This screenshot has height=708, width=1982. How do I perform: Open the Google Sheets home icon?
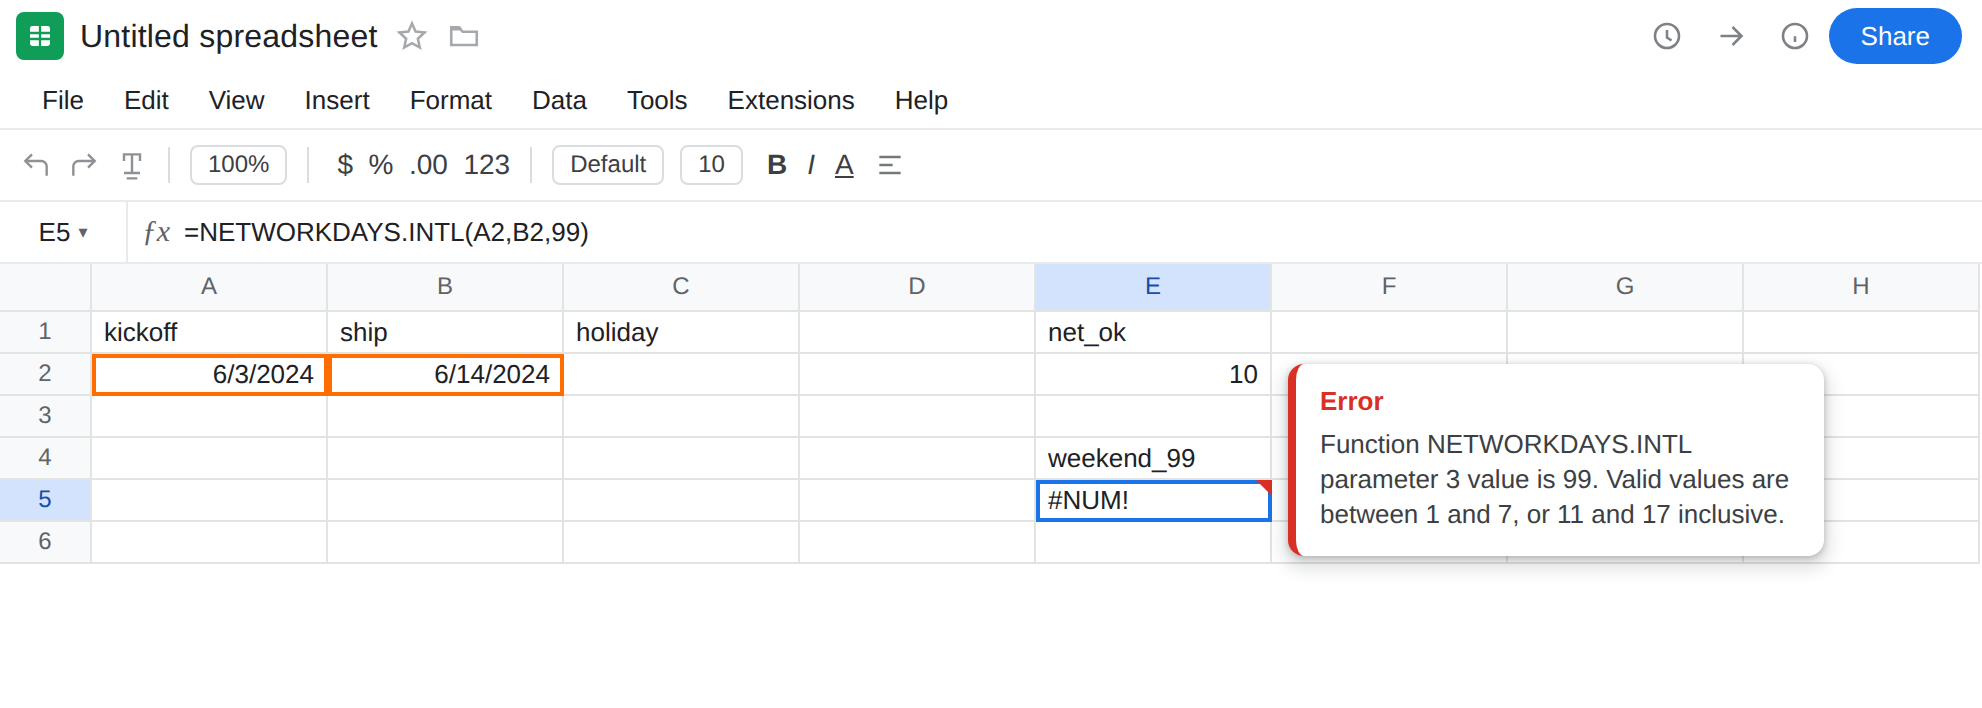point(40,36)
